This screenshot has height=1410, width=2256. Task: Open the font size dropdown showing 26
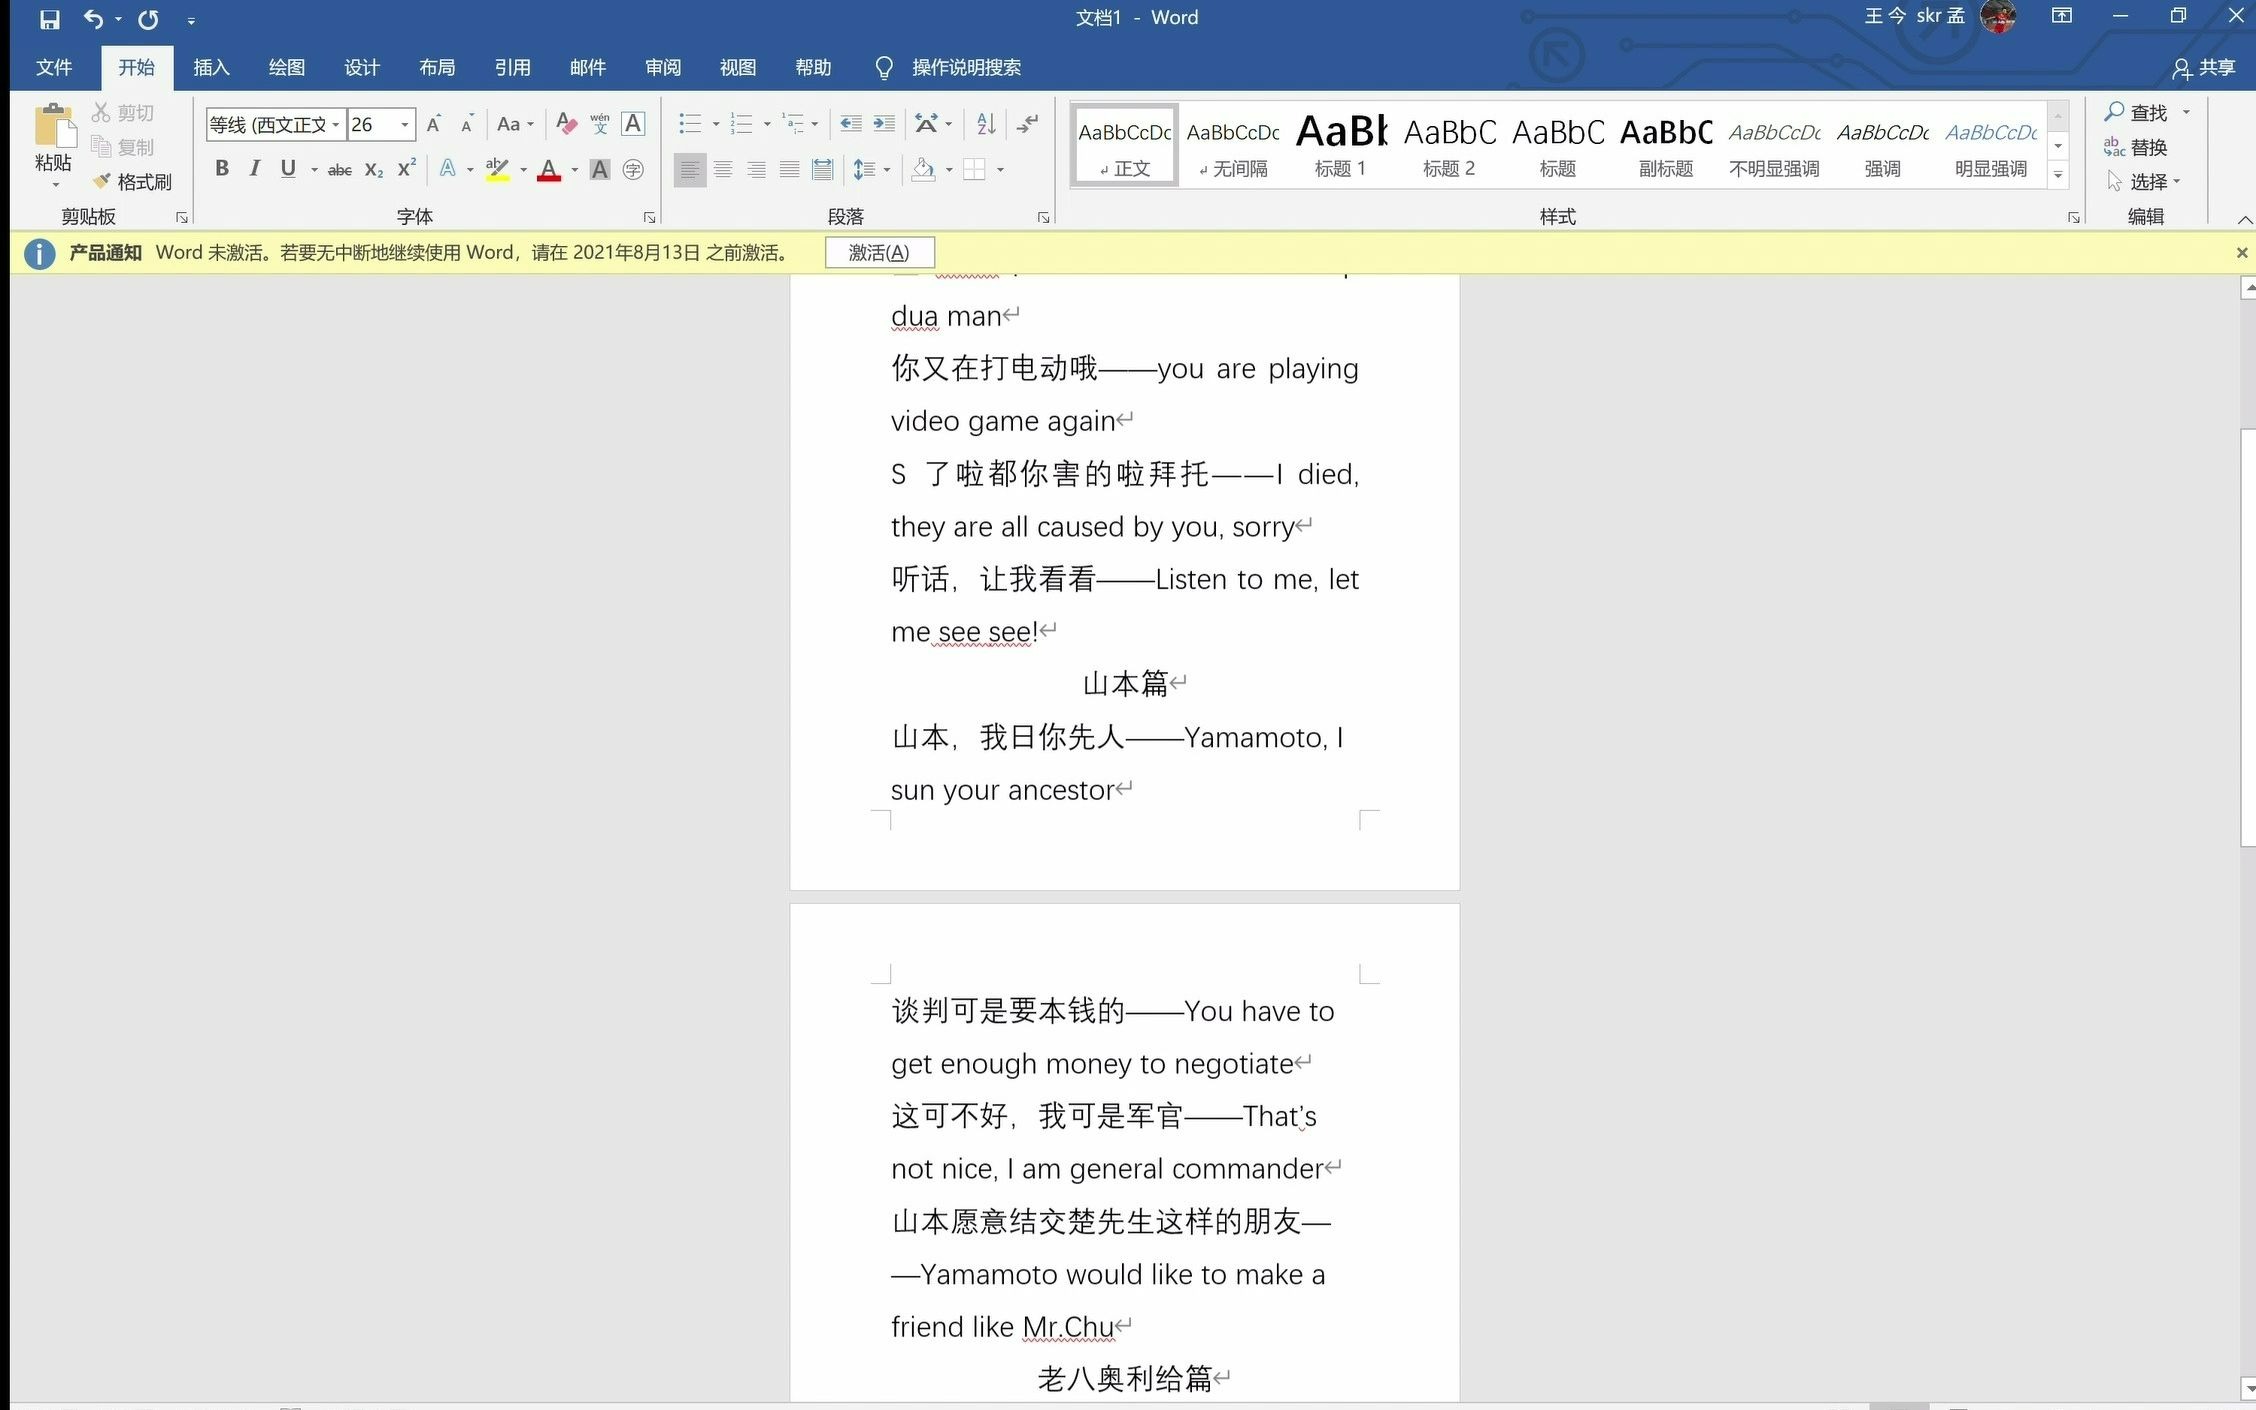tap(405, 124)
